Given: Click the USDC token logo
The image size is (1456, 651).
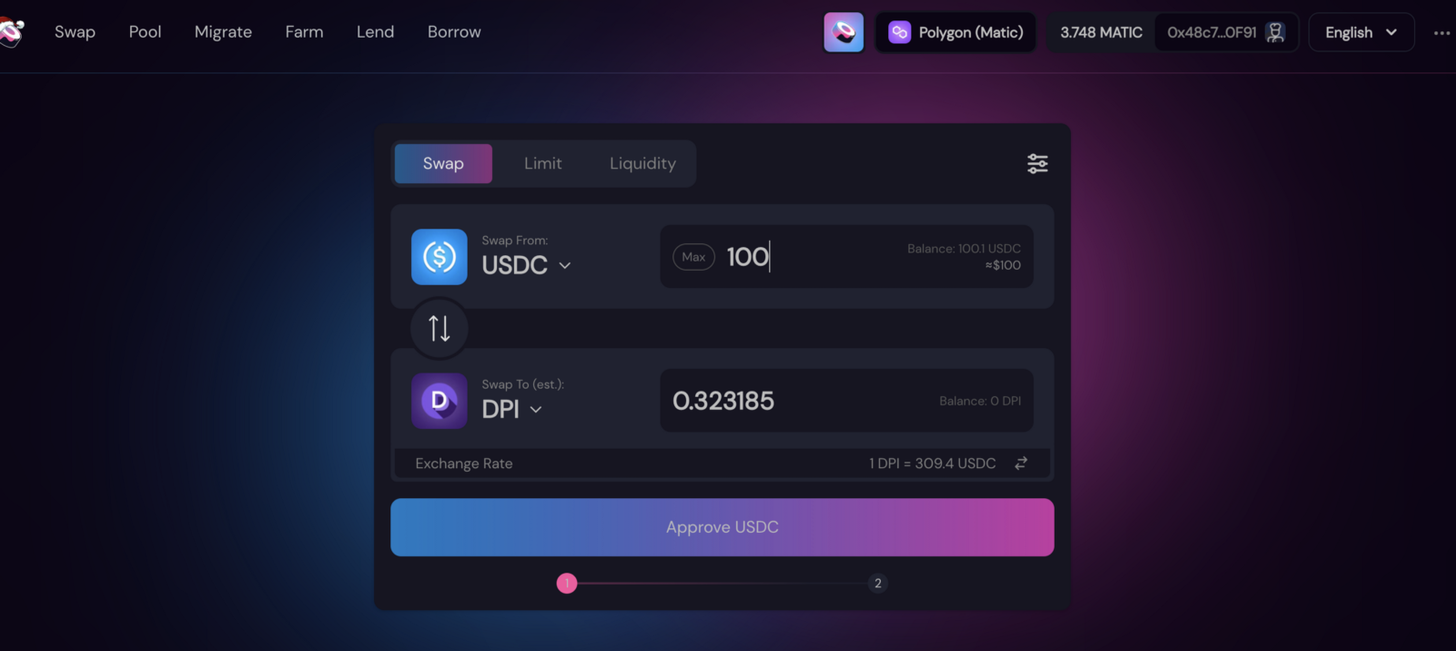Looking at the screenshot, I should coord(439,257).
